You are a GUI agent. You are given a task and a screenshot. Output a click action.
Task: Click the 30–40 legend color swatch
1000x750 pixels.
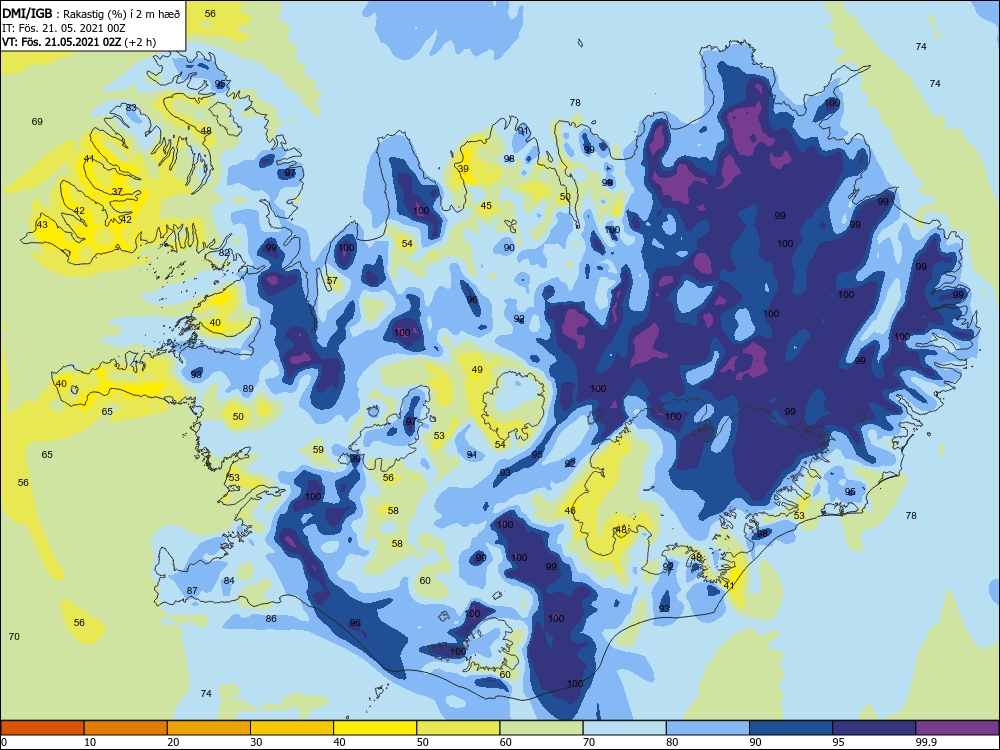point(292,728)
